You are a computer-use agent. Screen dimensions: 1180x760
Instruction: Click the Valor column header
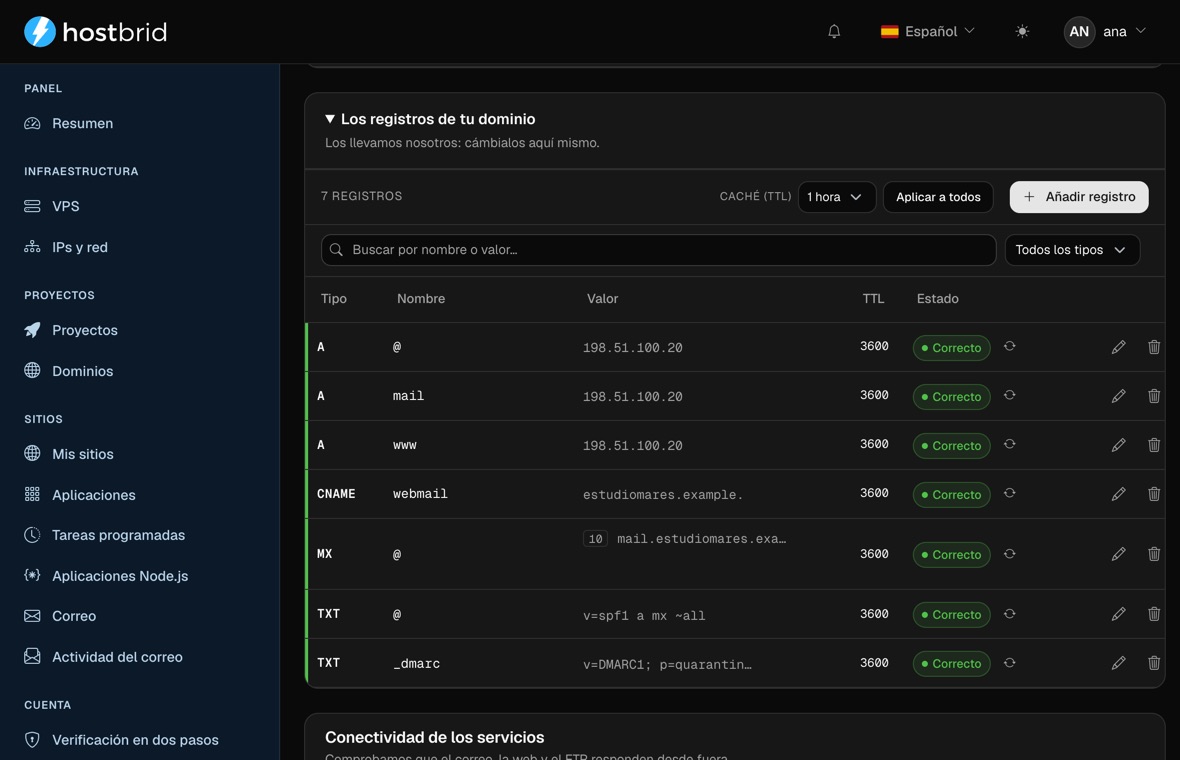(x=602, y=299)
